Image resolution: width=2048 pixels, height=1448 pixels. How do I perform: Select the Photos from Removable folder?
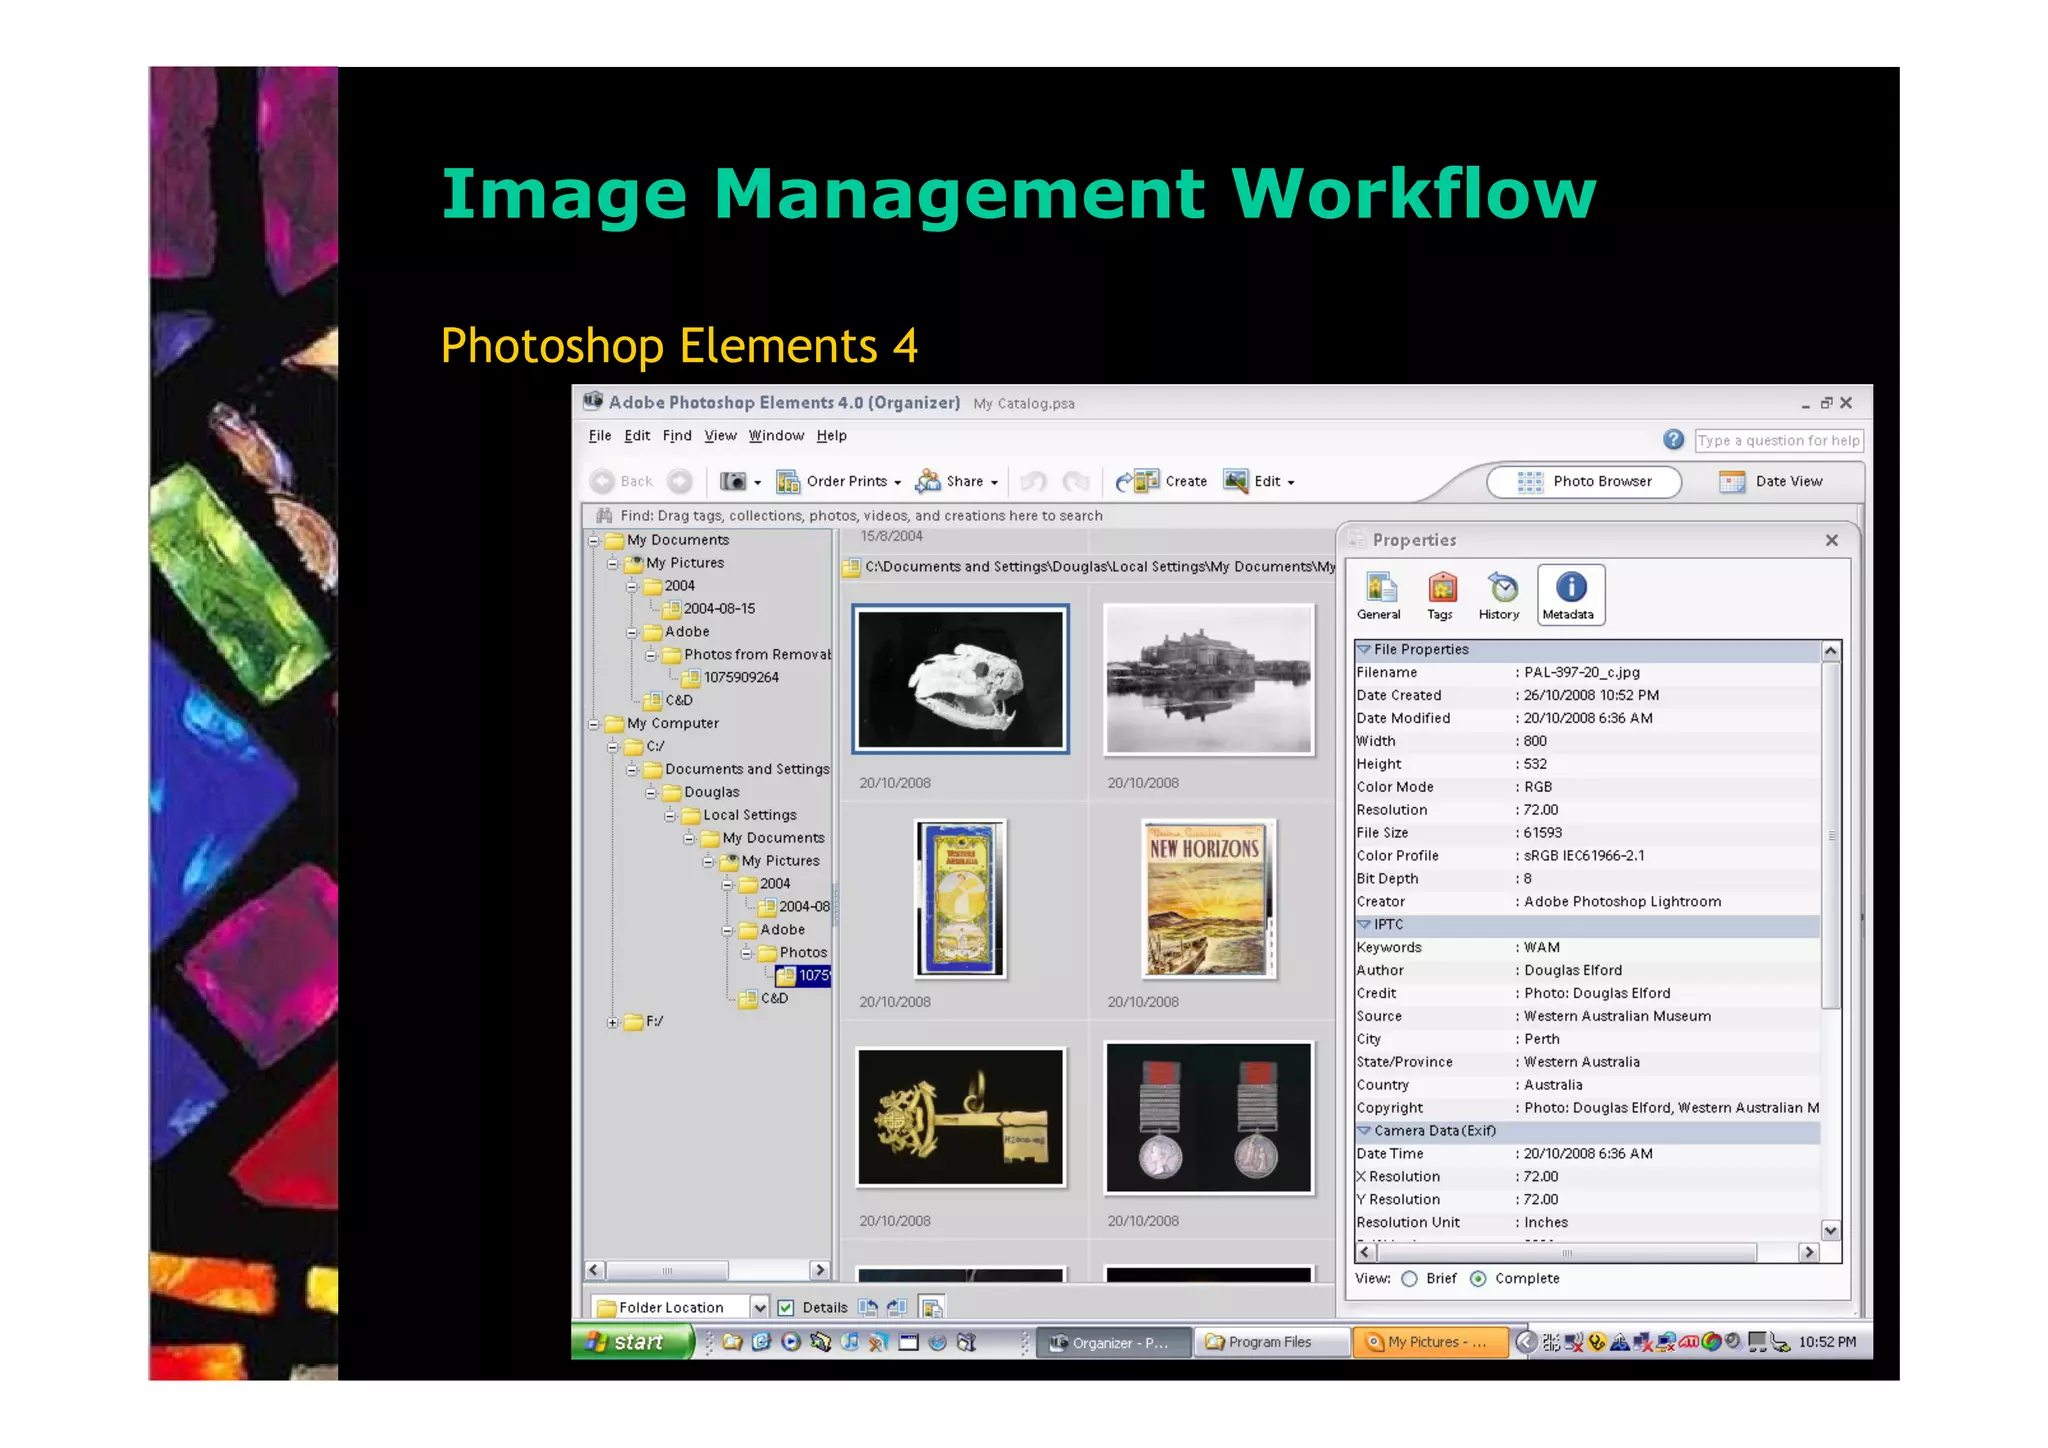point(747,655)
